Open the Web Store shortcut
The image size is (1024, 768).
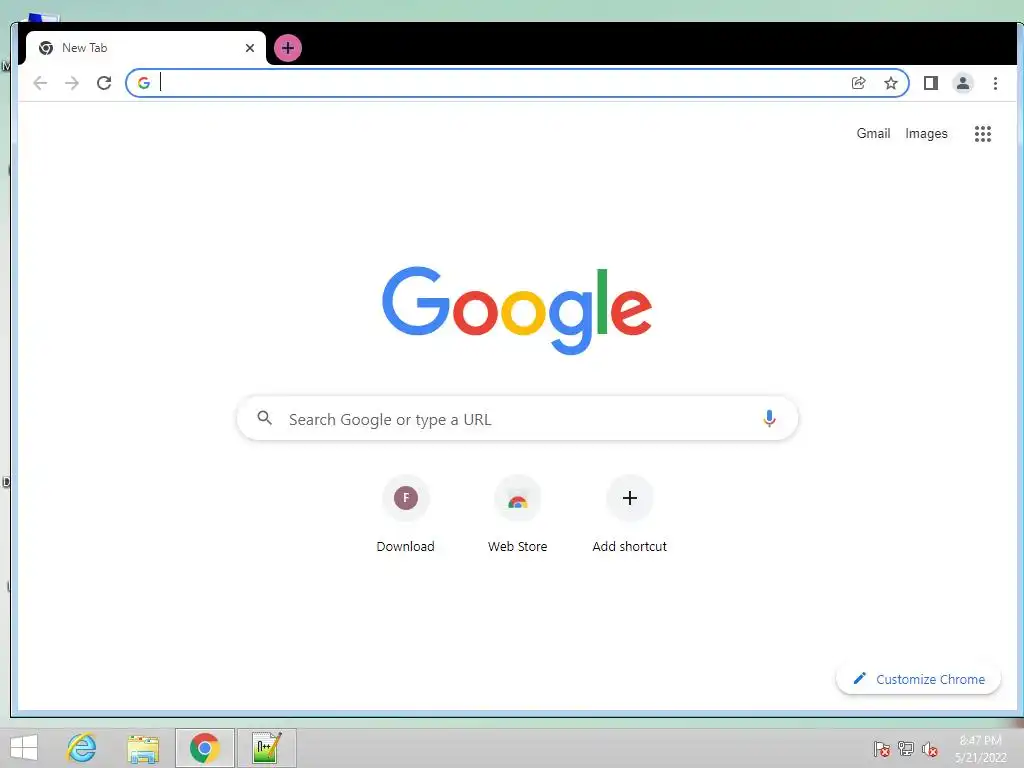tap(518, 498)
